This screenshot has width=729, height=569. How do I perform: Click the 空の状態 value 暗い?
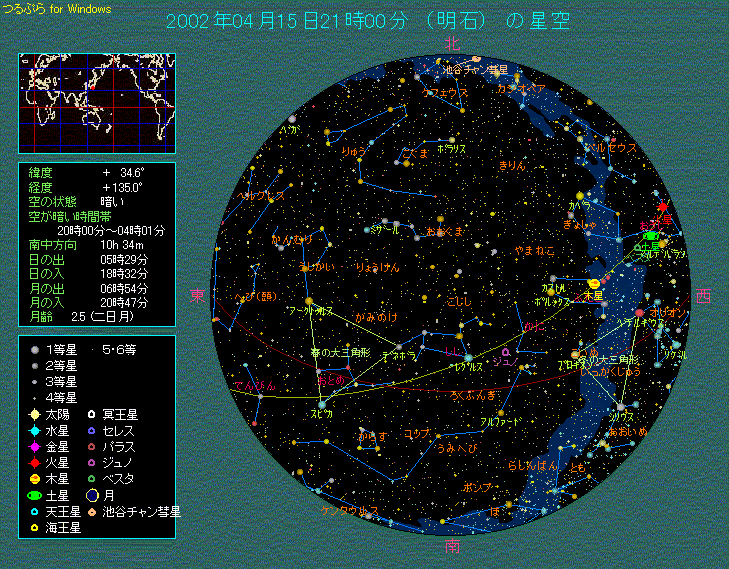tap(113, 202)
